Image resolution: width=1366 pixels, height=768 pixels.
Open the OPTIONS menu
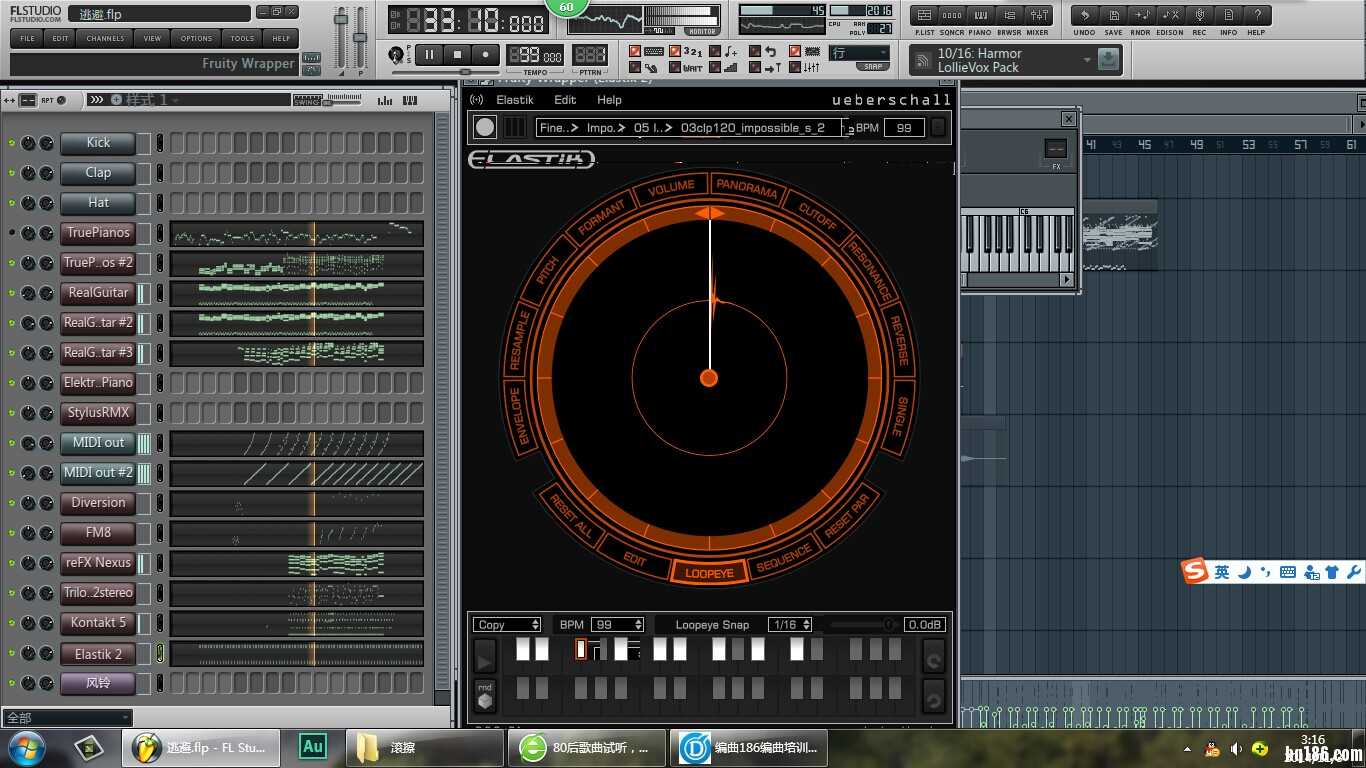(x=196, y=38)
